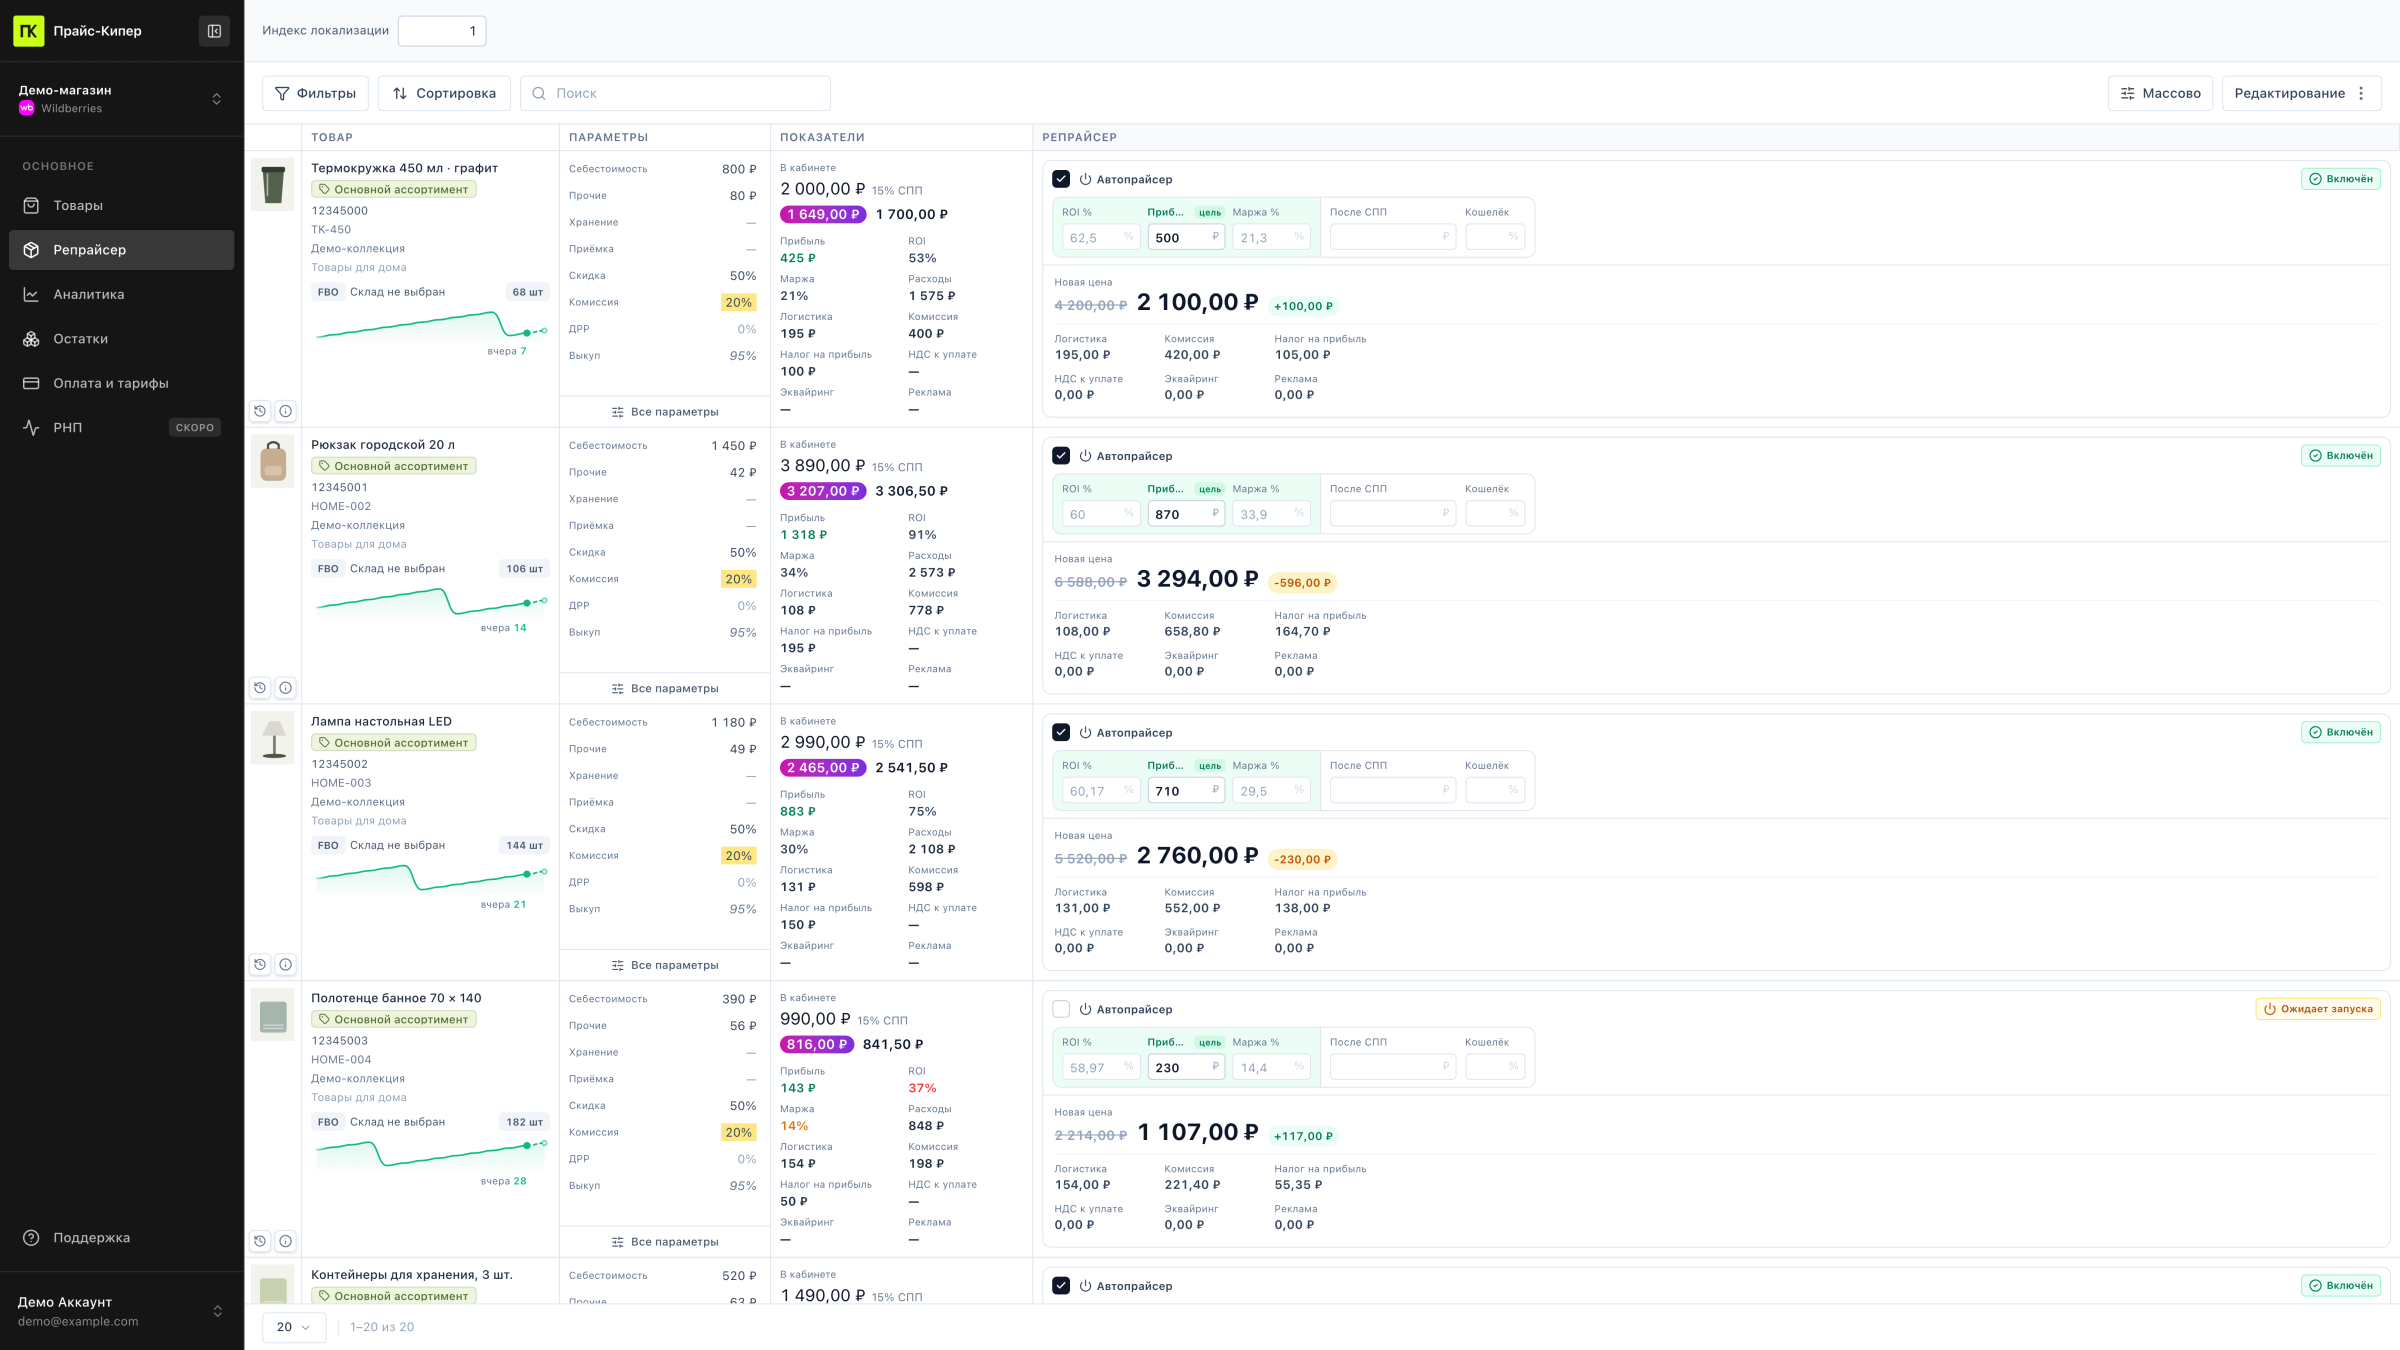2400x1350 pixels.
Task: Click Включён status badge for Термокружка
Action: point(2340,179)
